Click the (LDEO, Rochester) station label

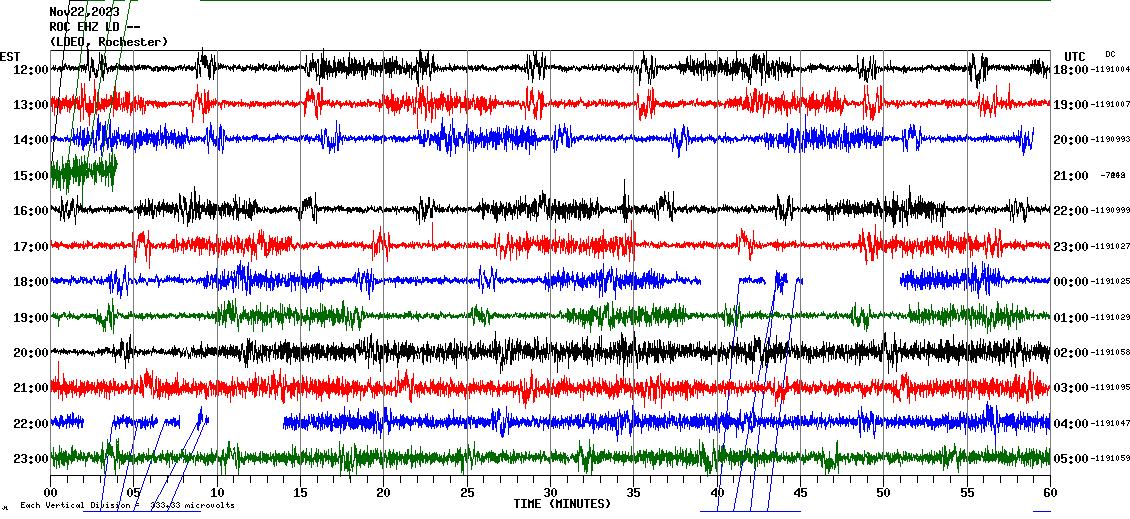click(109, 42)
